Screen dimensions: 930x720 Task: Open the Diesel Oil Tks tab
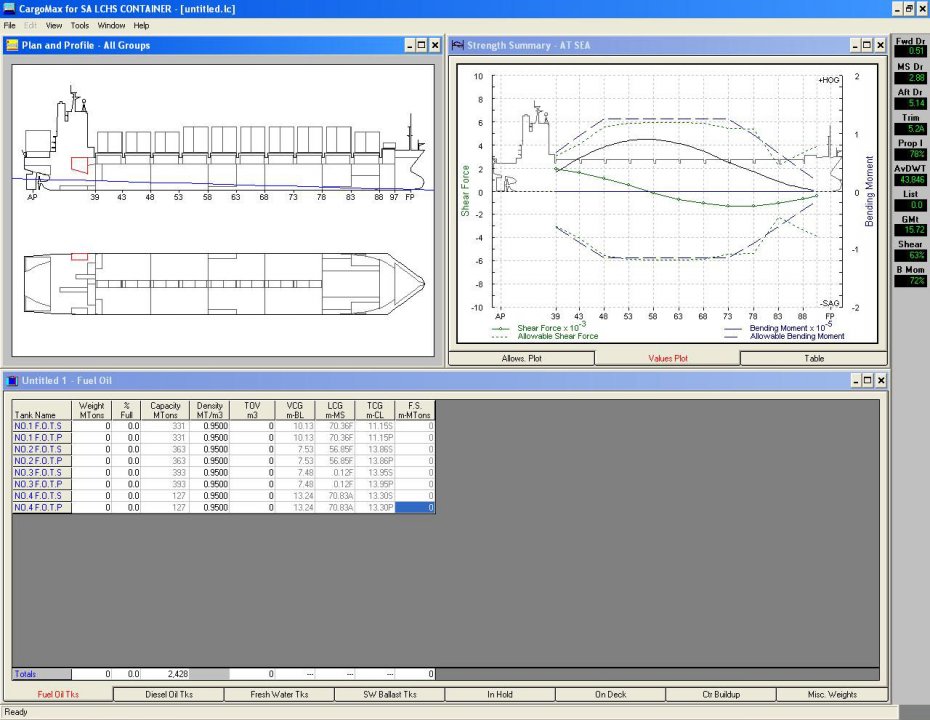[x=169, y=694]
